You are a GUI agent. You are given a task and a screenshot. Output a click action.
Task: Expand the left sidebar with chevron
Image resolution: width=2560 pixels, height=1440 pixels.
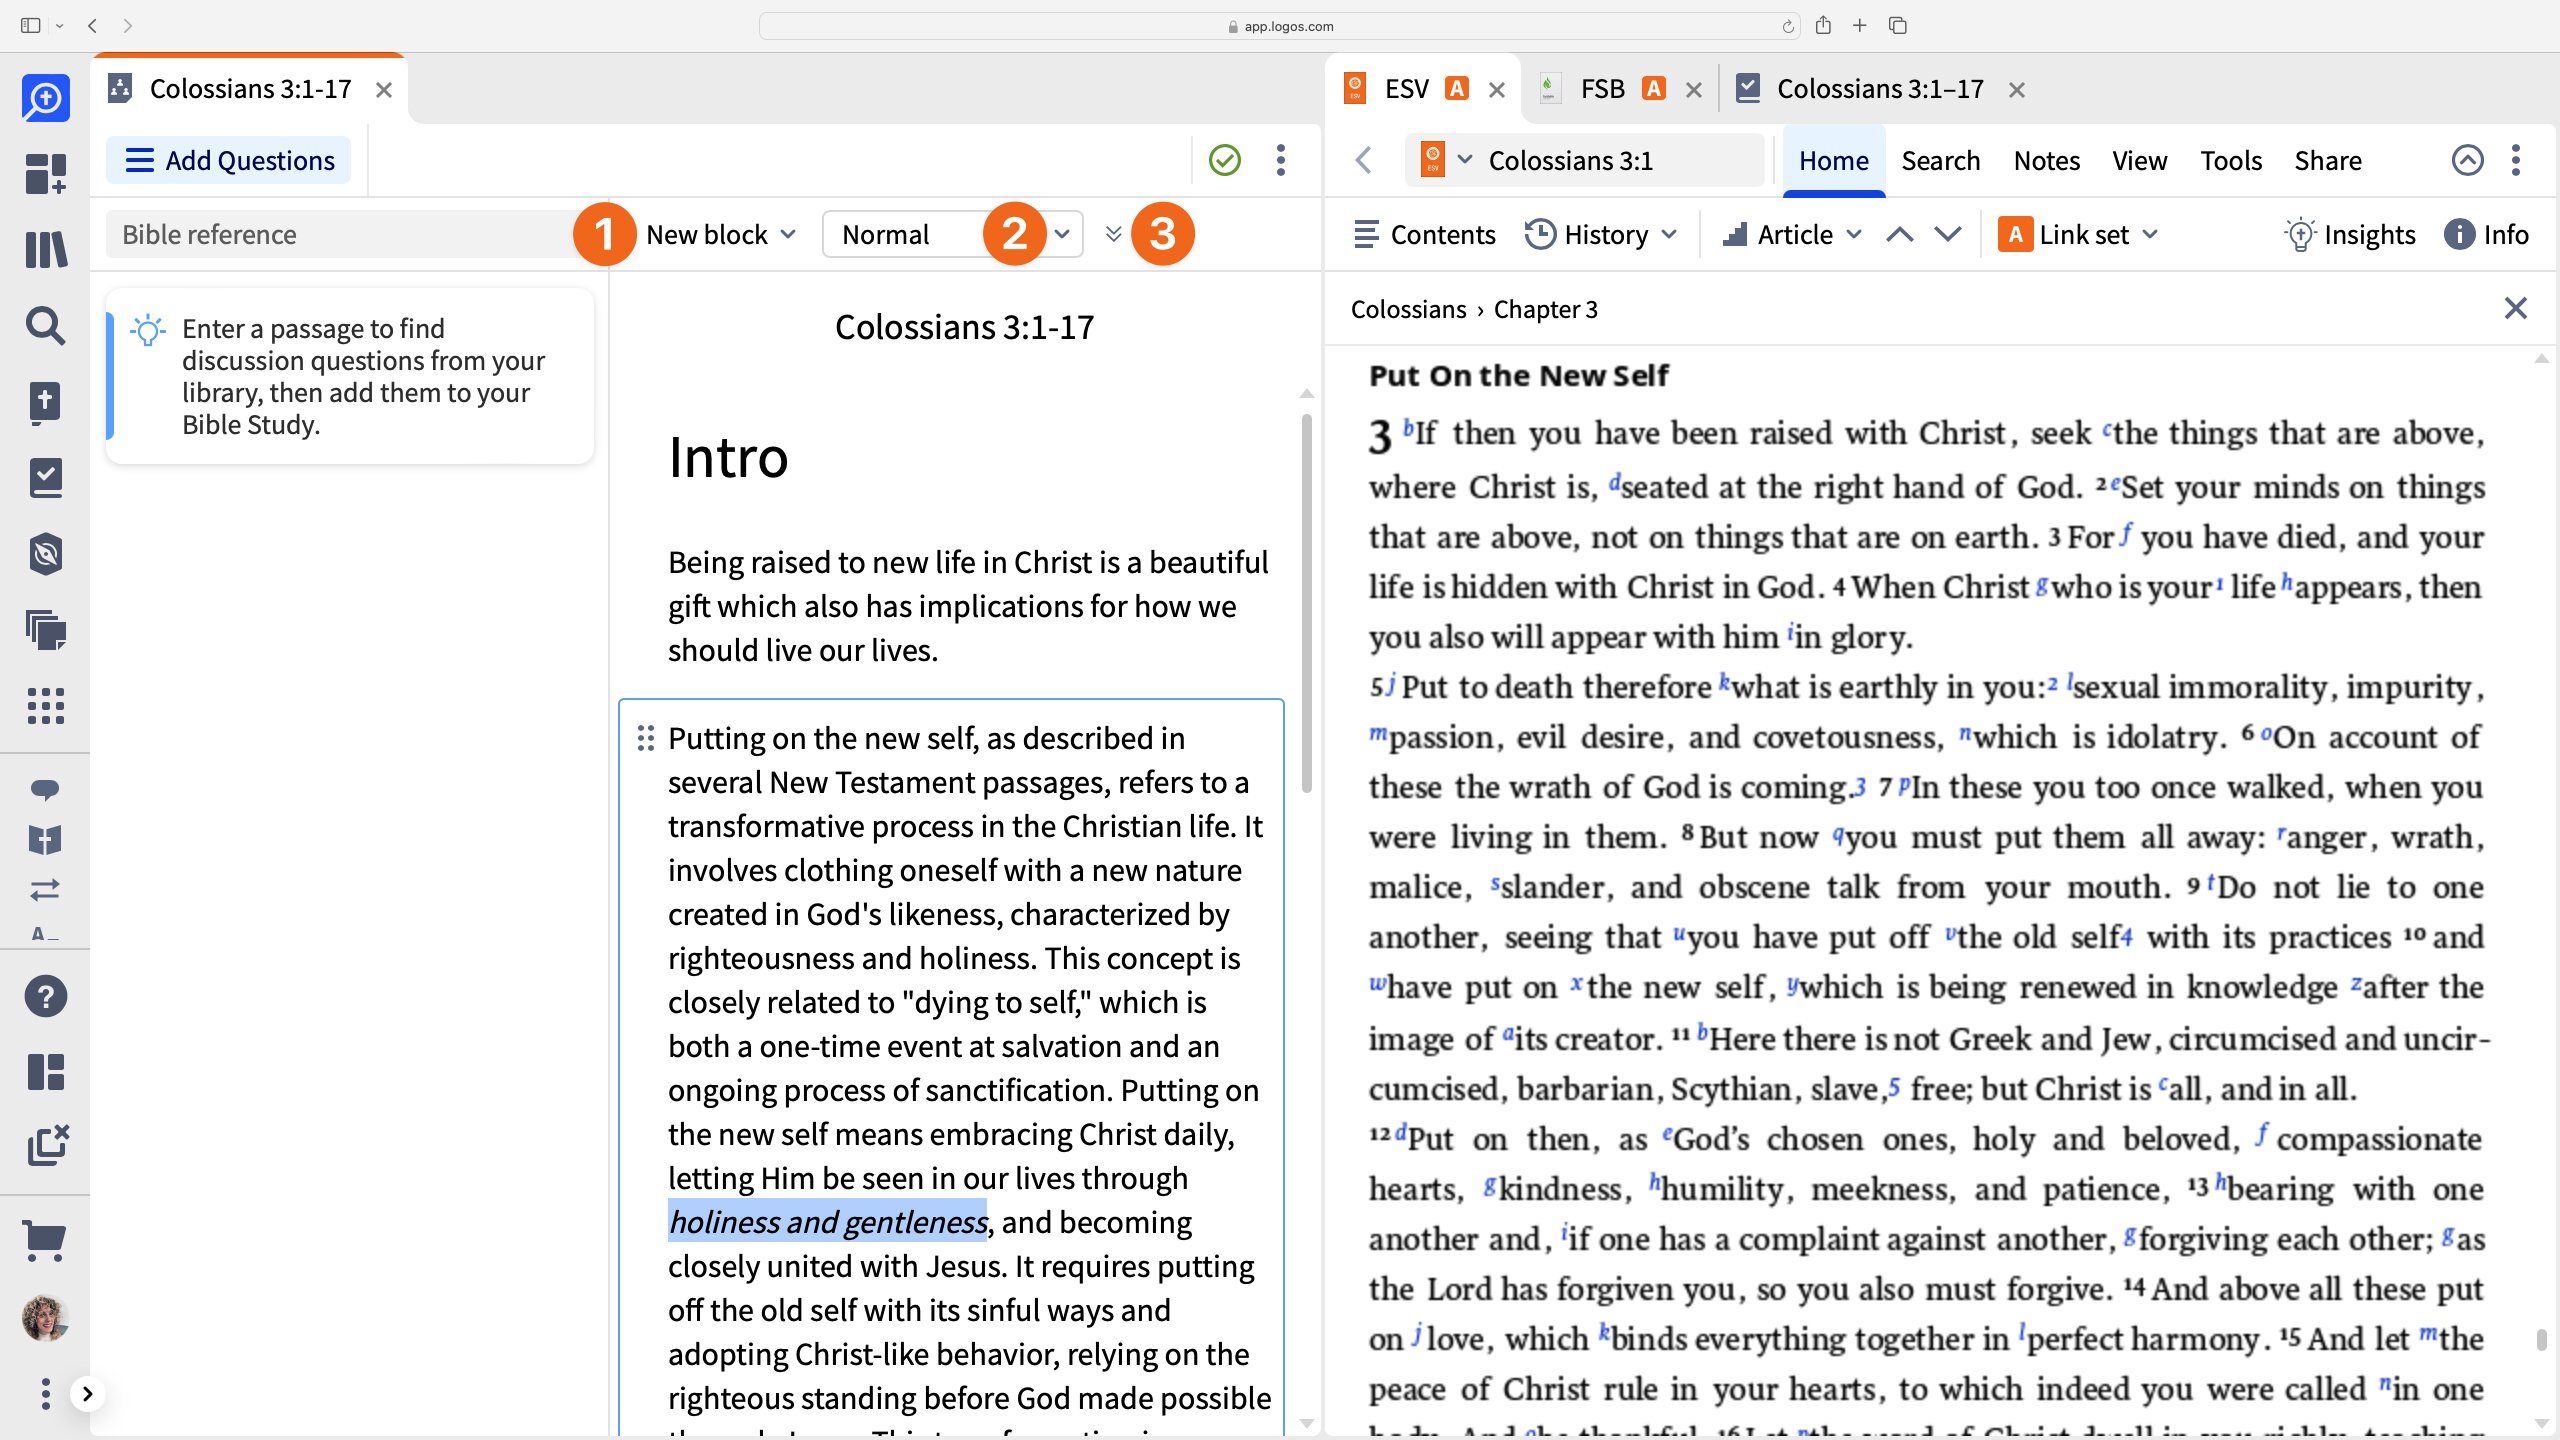pyautogui.click(x=88, y=1394)
